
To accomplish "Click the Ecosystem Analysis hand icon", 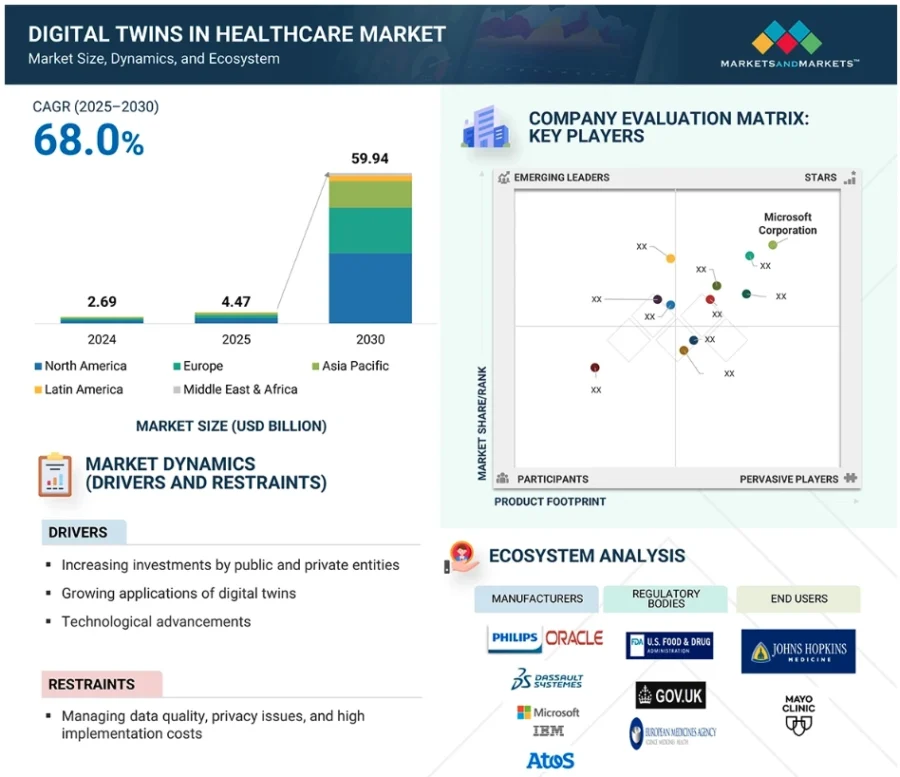I will [x=461, y=557].
